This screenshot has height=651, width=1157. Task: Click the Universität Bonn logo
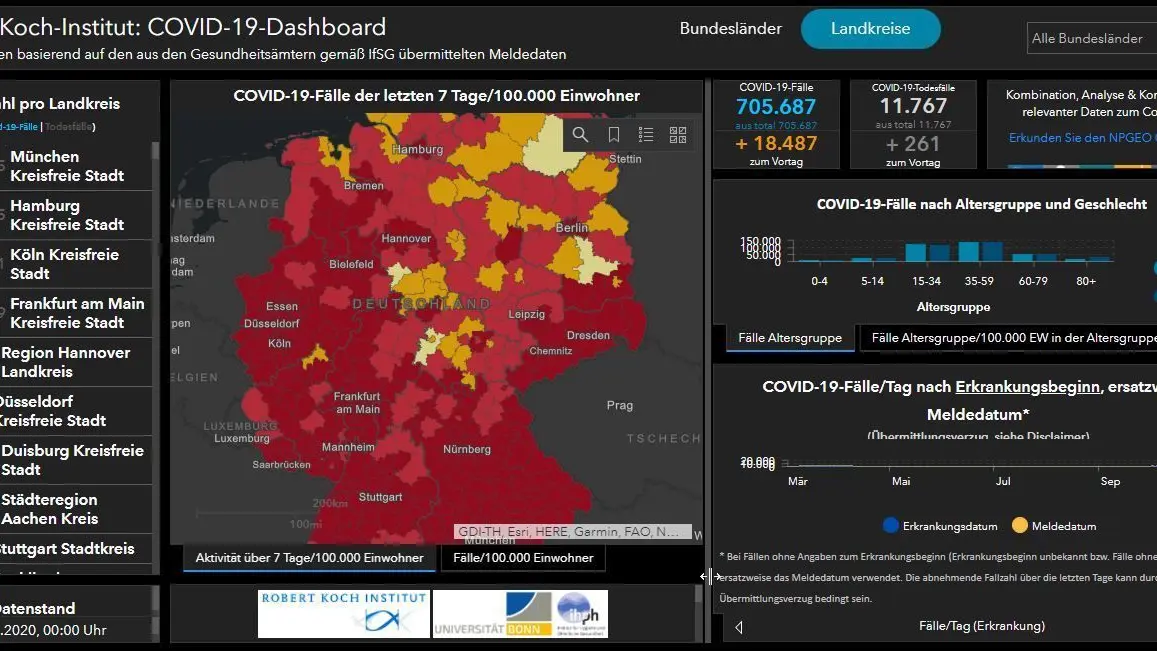pyautogui.click(x=492, y=613)
